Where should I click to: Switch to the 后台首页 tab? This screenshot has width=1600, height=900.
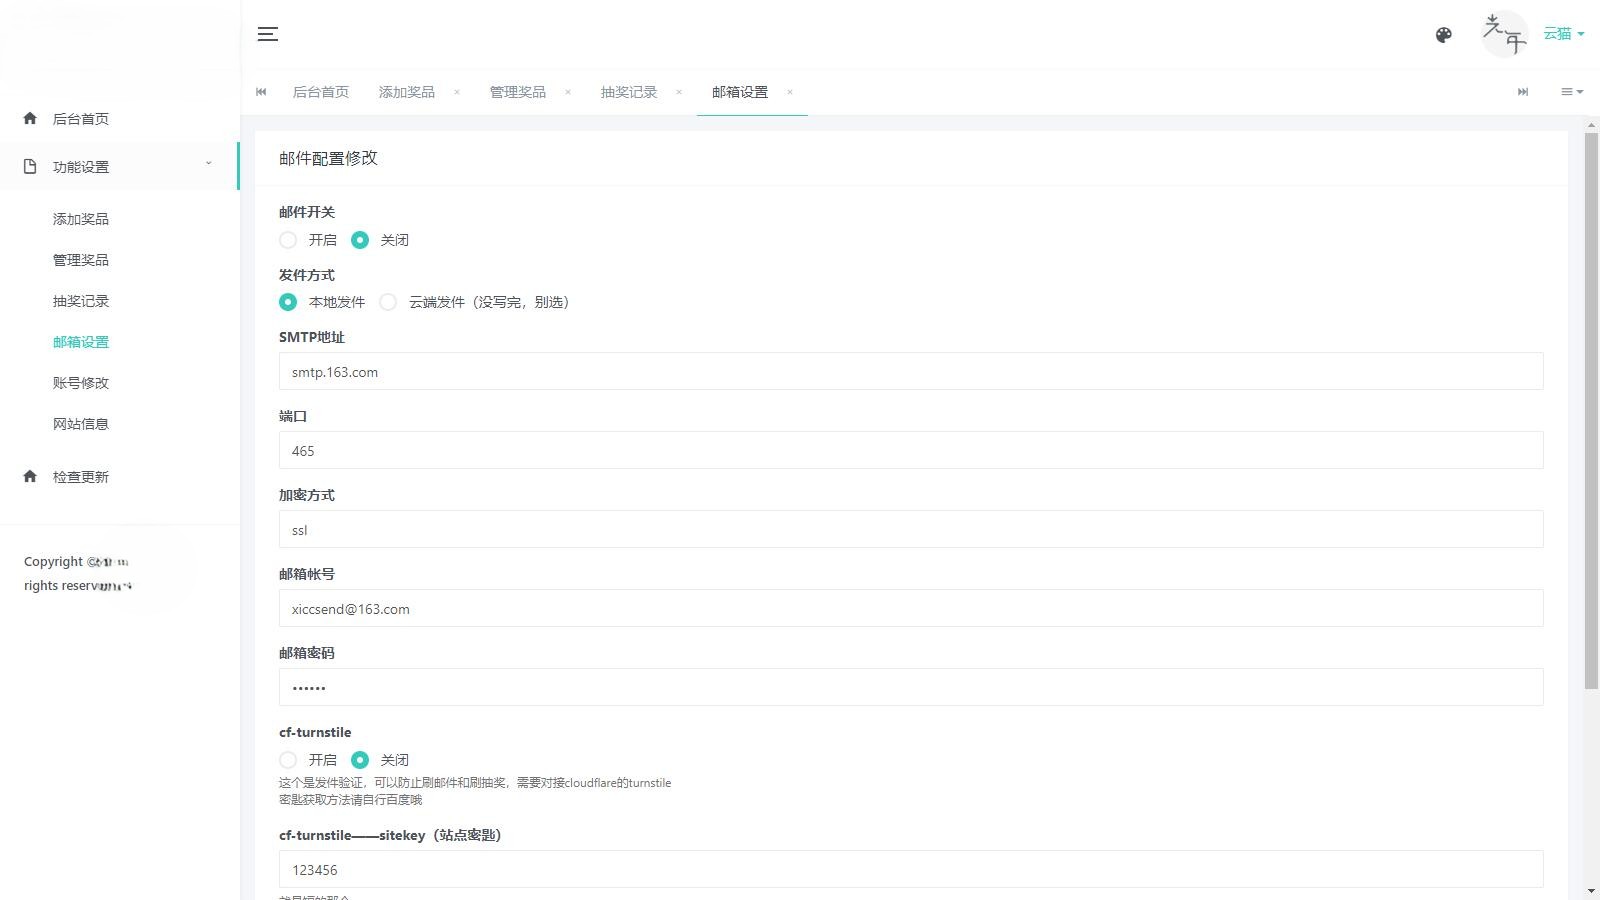click(321, 92)
